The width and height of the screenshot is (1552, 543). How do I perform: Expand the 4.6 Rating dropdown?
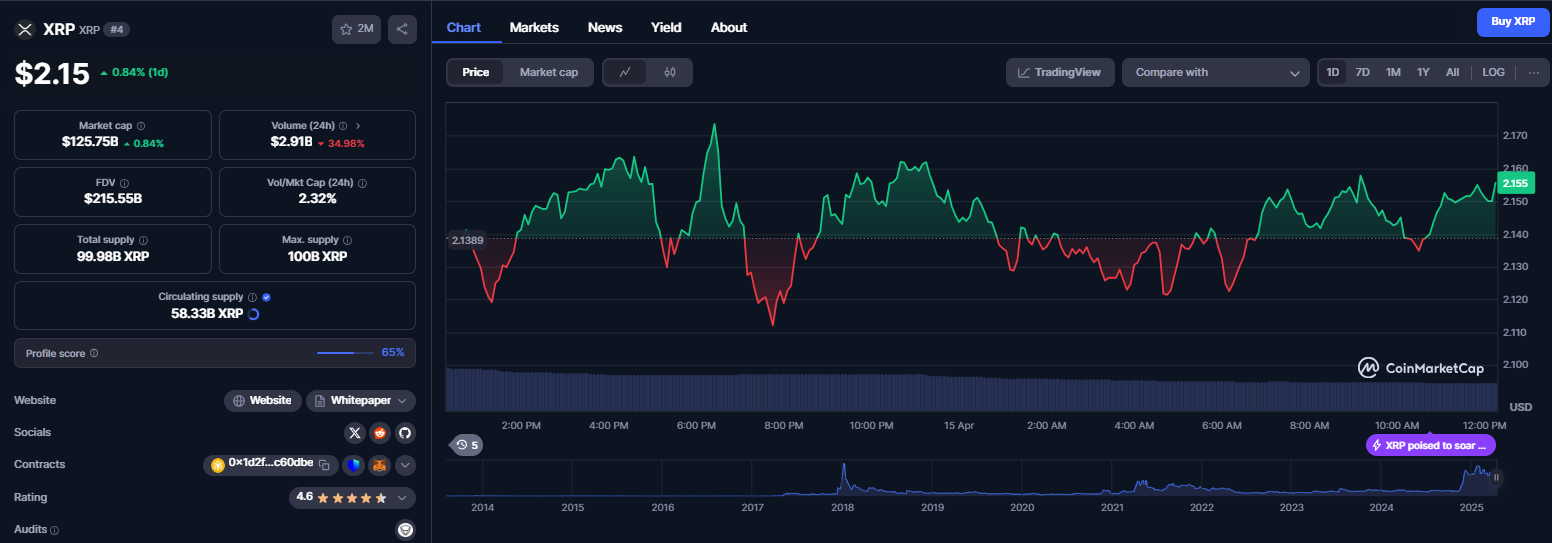click(353, 497)
